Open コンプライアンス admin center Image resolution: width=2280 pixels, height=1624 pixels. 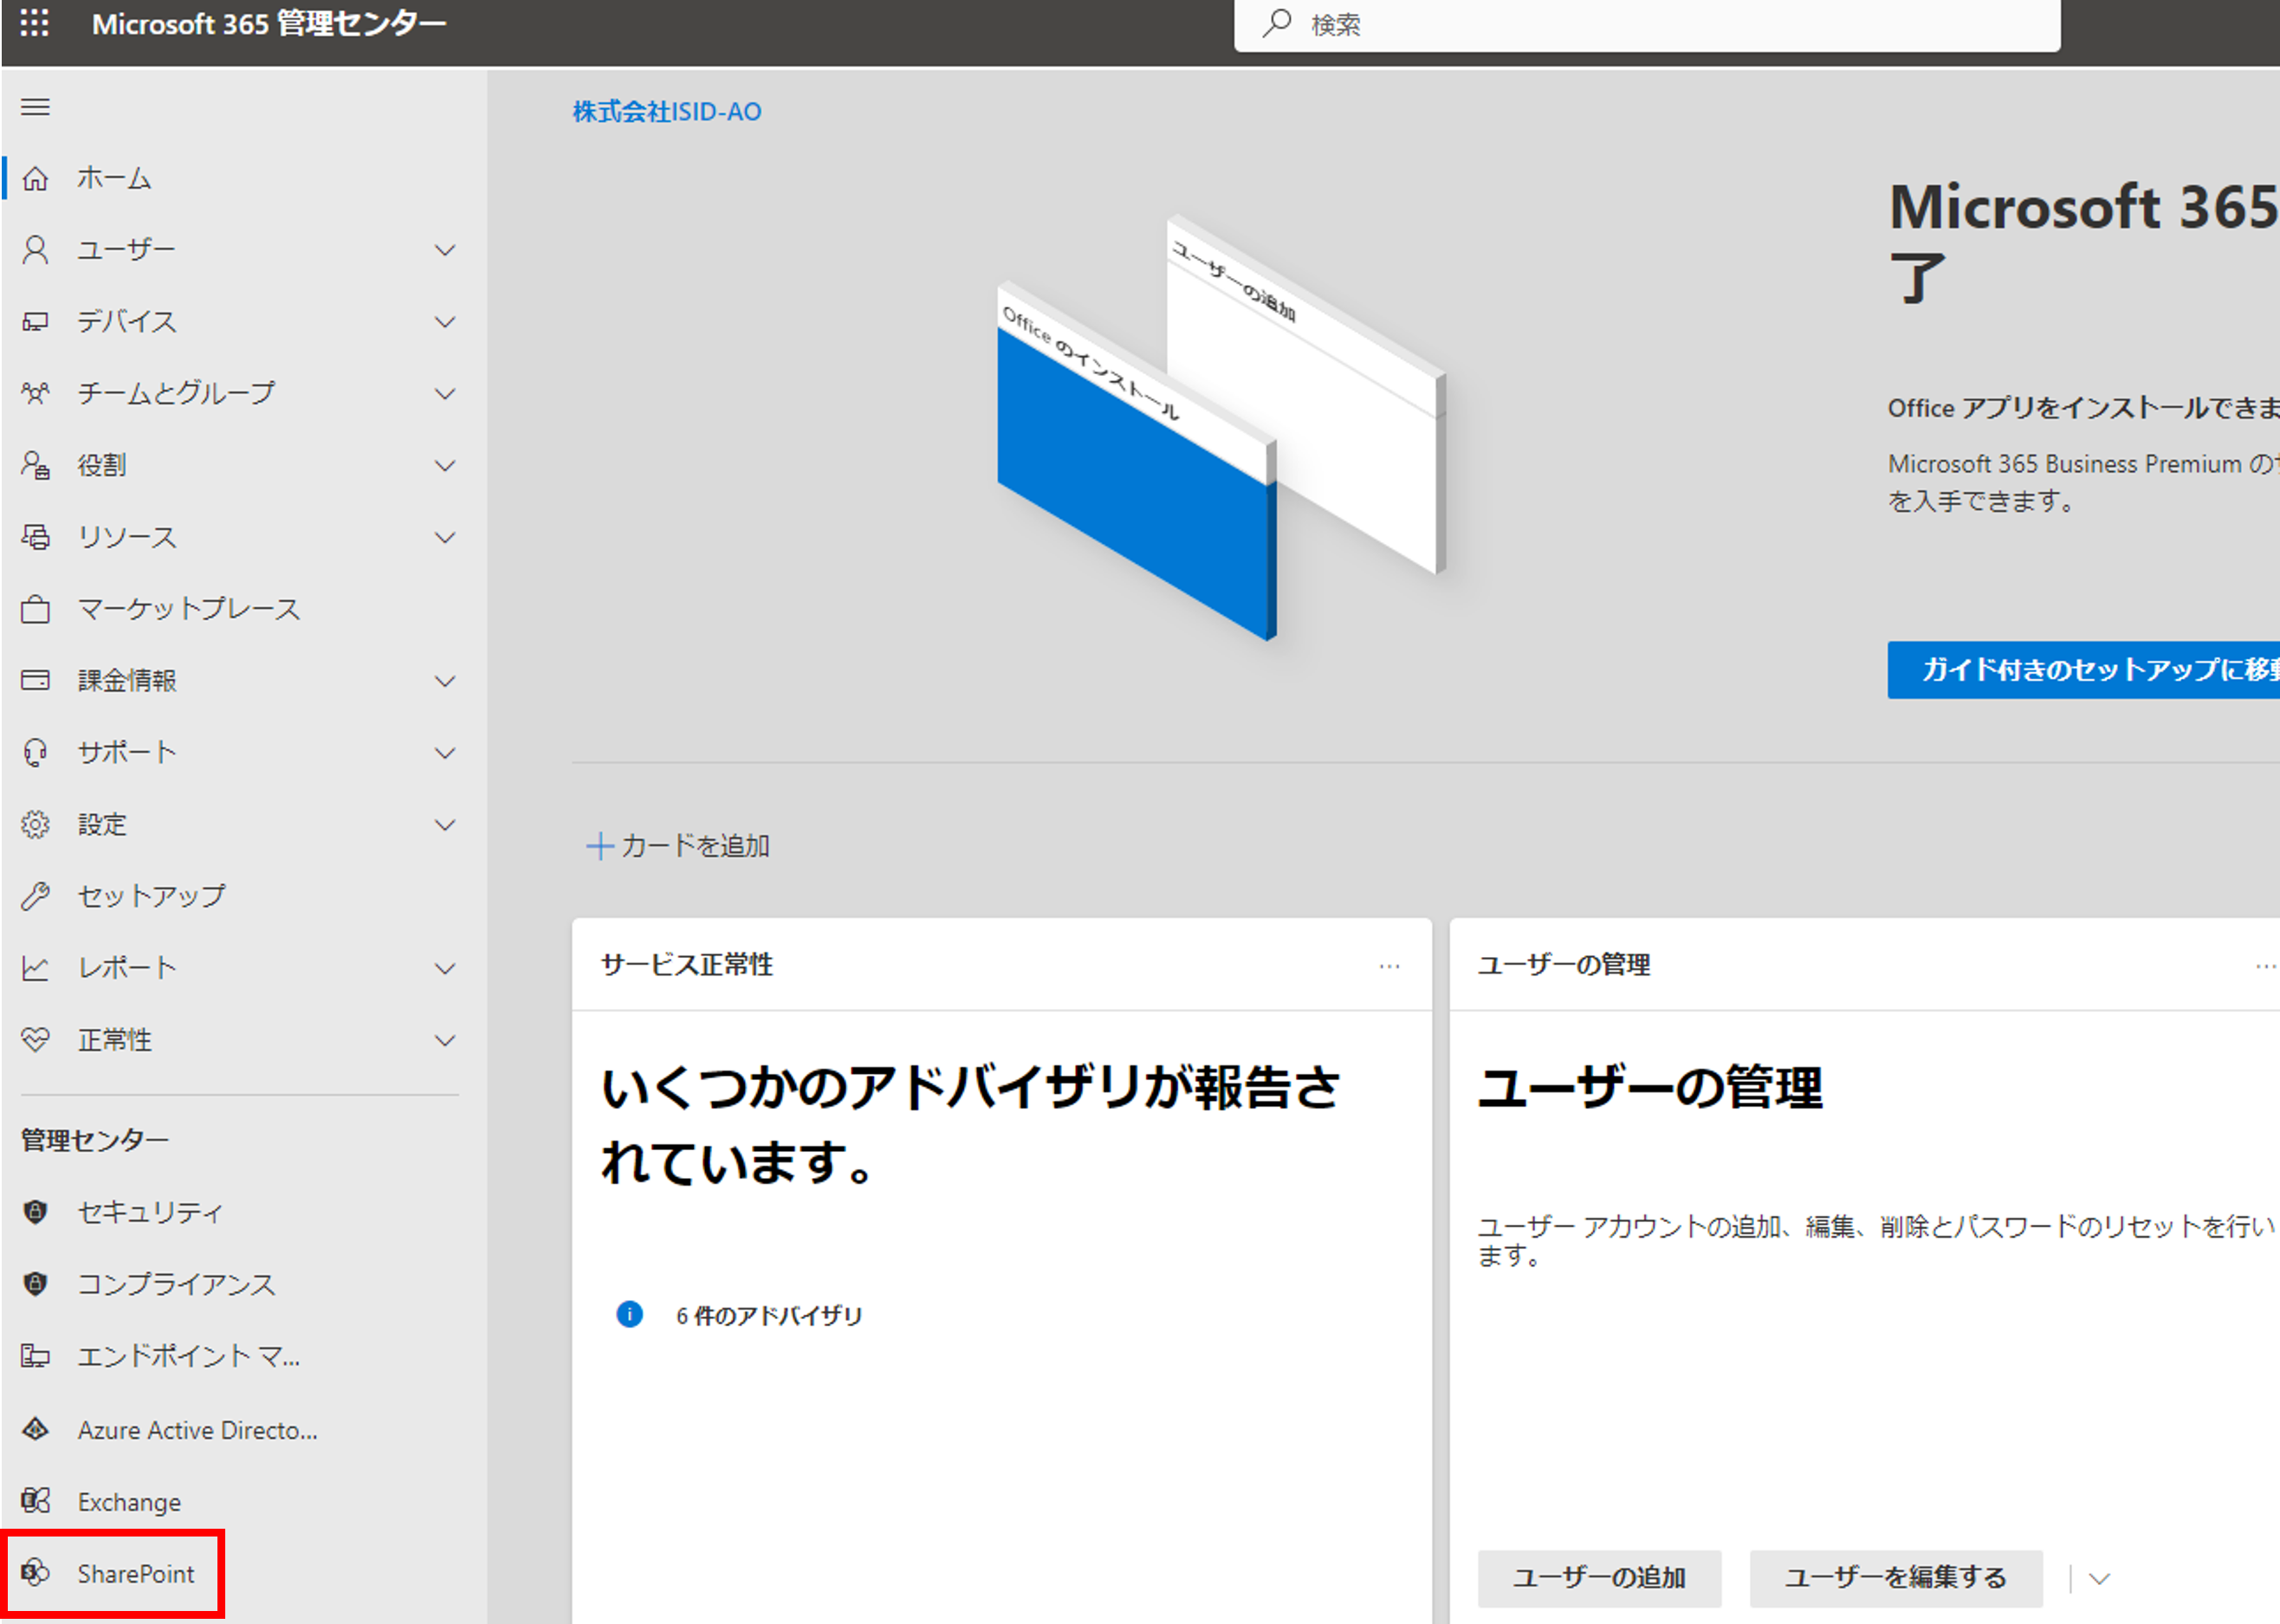176,1284
